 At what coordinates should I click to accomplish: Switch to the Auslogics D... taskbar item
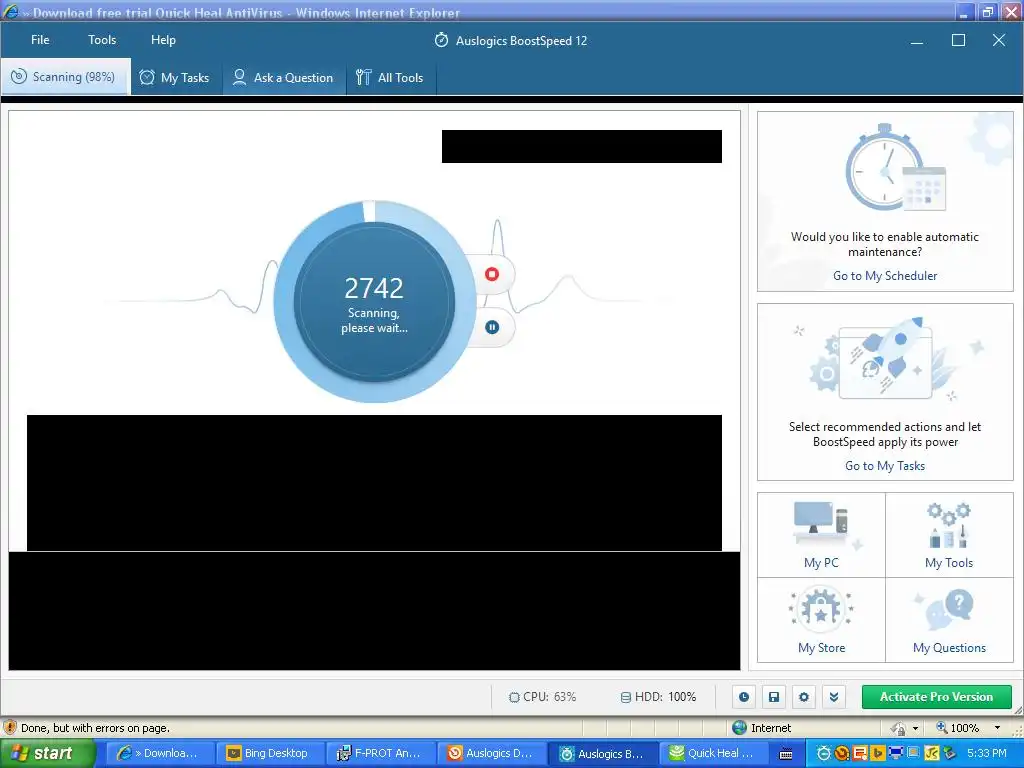(490, 753)
